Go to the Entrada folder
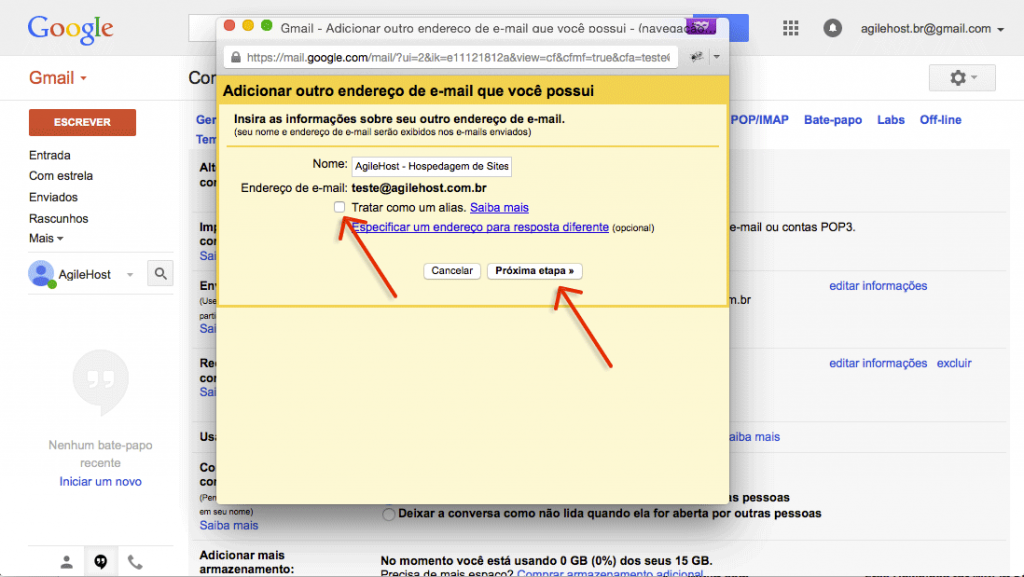Image resolution: width=1024 pixels, height=577 pixels. (50, 155)
